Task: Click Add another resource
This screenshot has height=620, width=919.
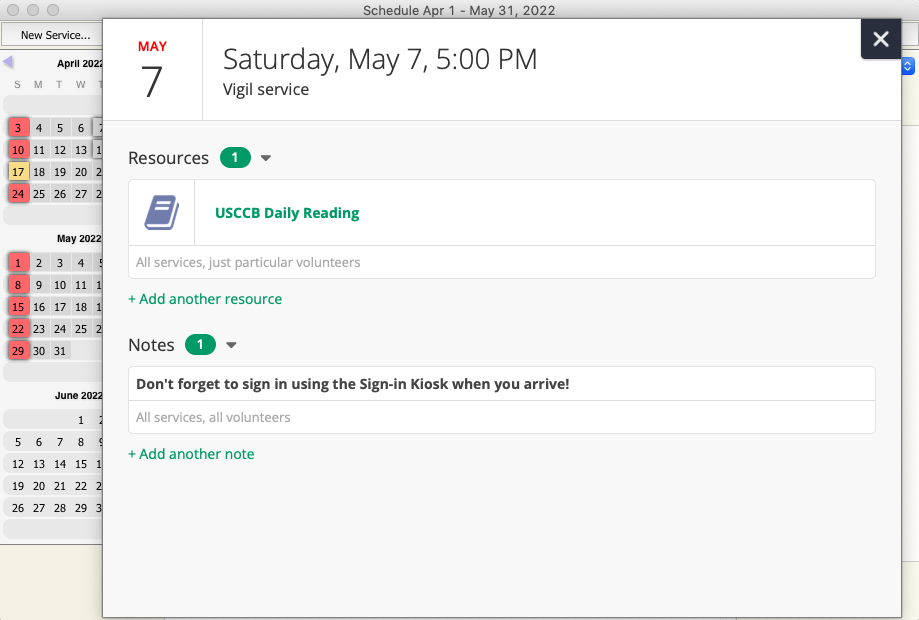Action: click(205, 299)
